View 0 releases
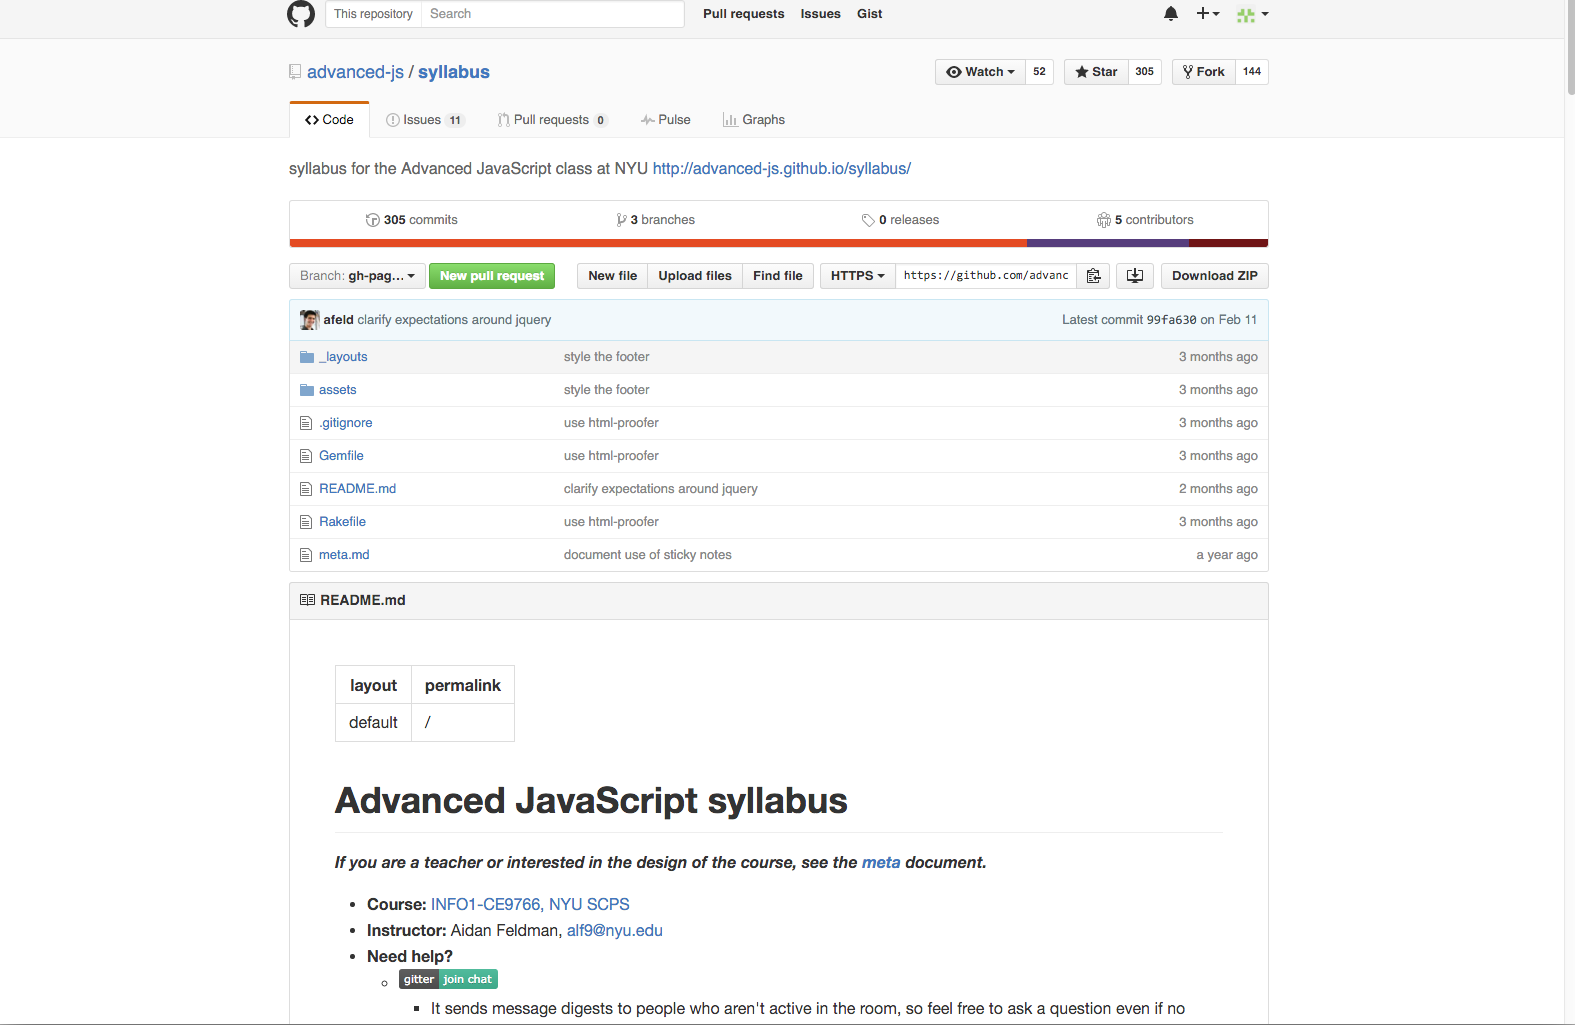Image resolution: width=1575 pixels, height=1025 pixels. click(901, 220)
